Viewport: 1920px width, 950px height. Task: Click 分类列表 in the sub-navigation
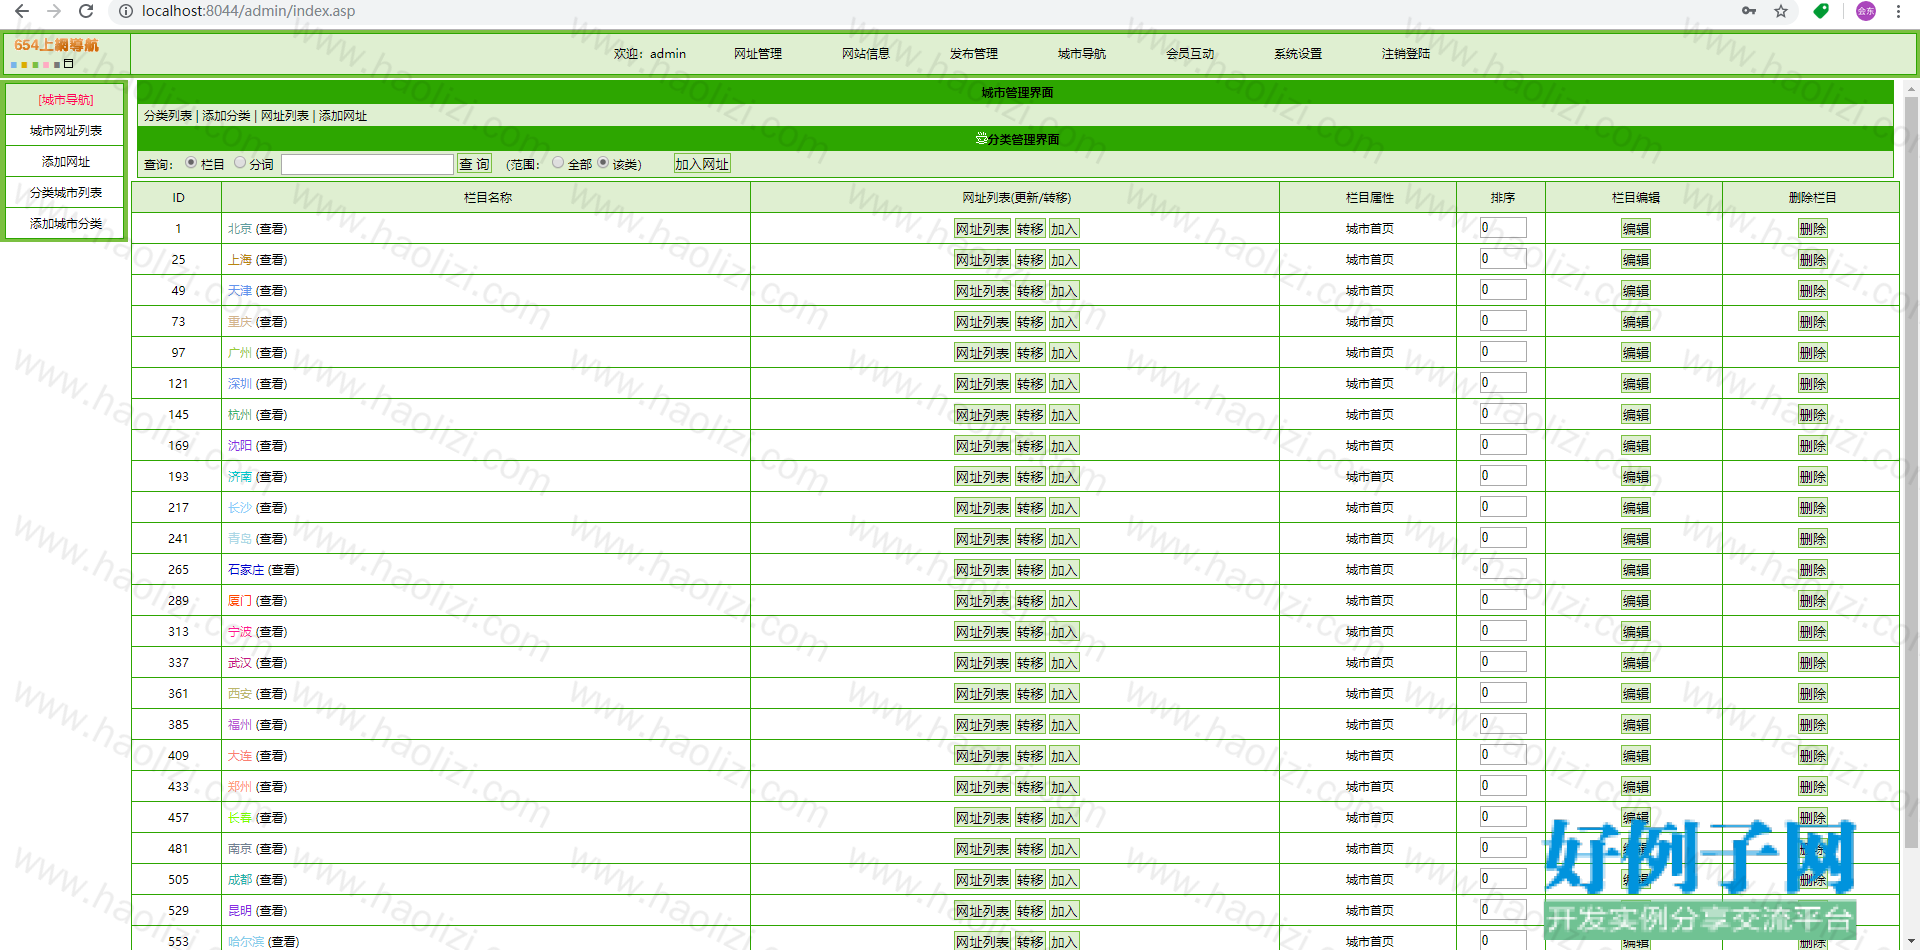point(168,116)
